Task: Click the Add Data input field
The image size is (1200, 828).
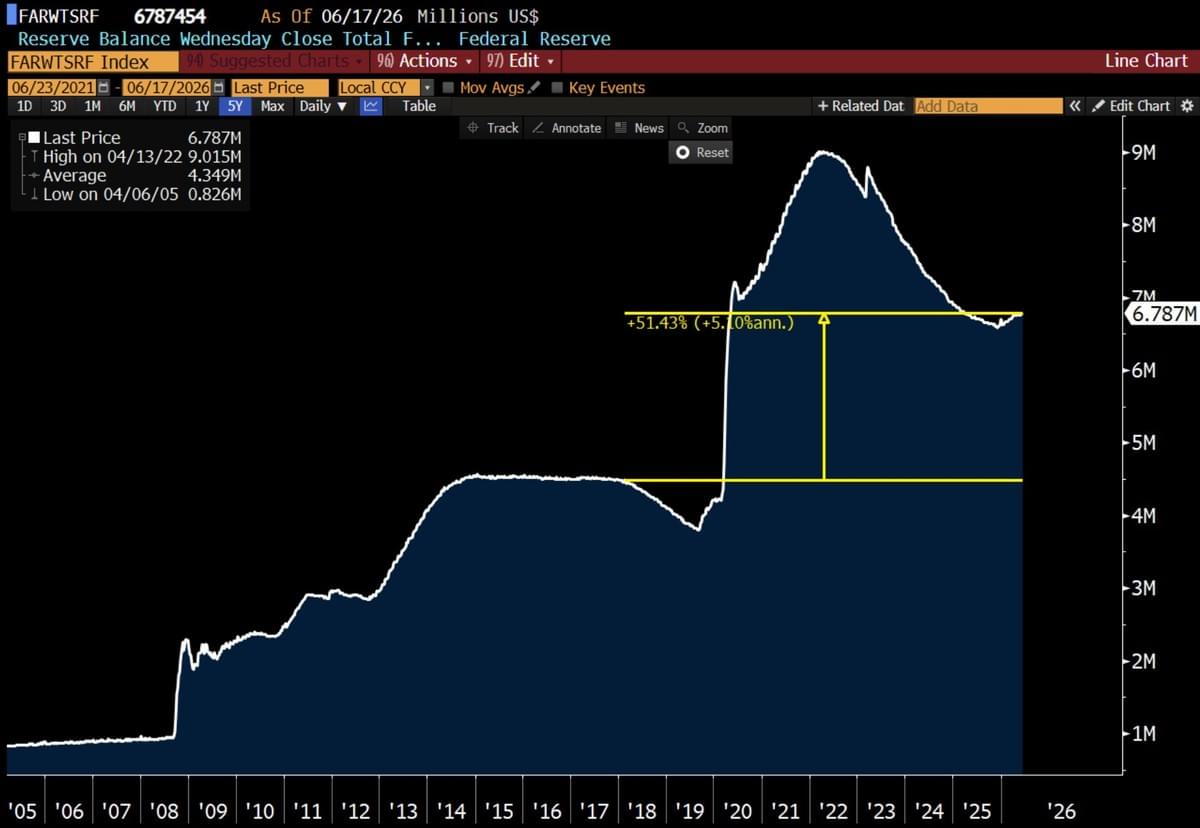Action: pyautogui.click(x=988, y=106)
